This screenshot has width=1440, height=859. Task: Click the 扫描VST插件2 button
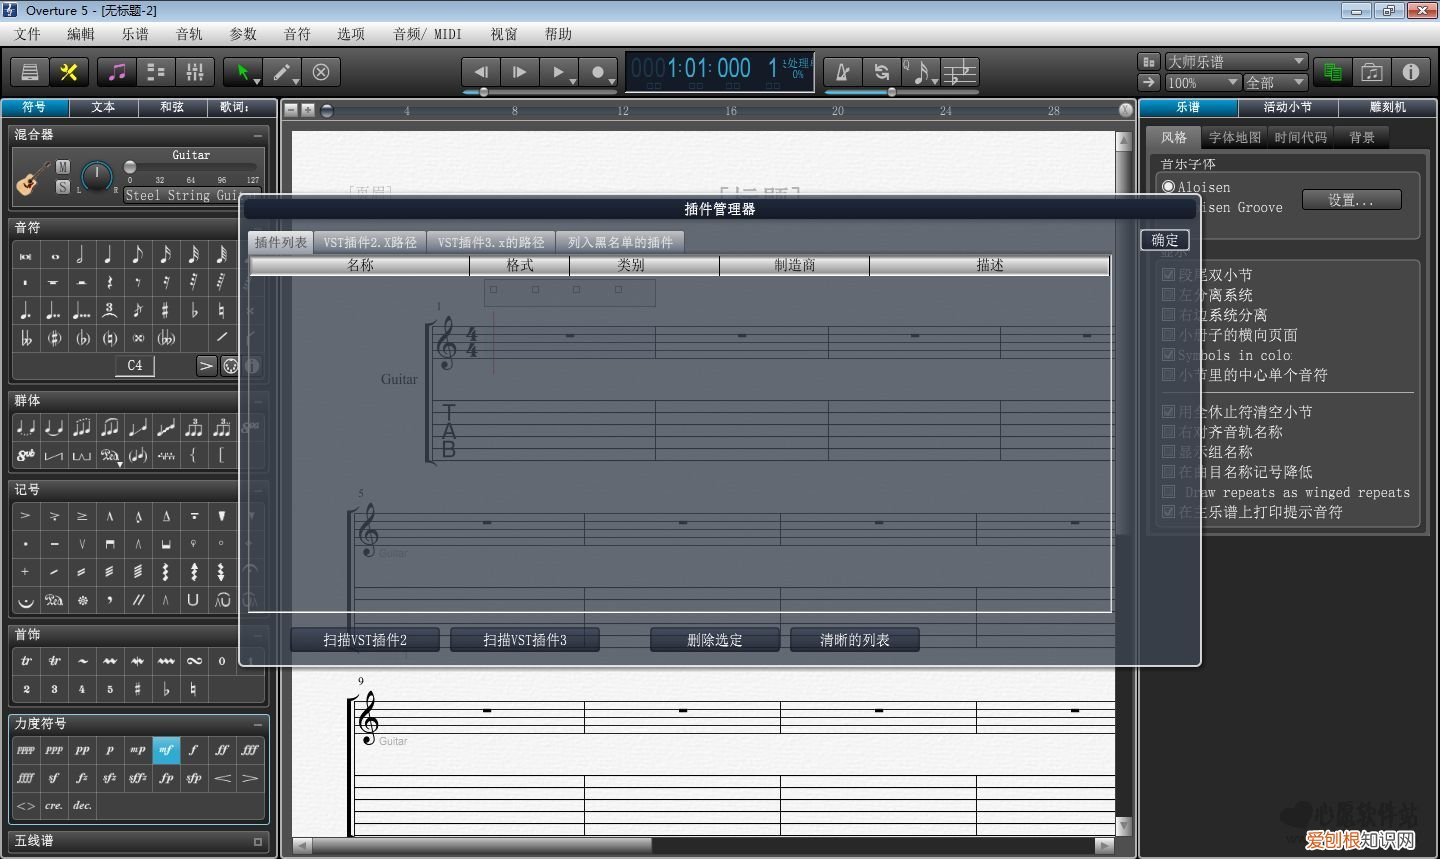pyautogui.click(x=365, y=640)
